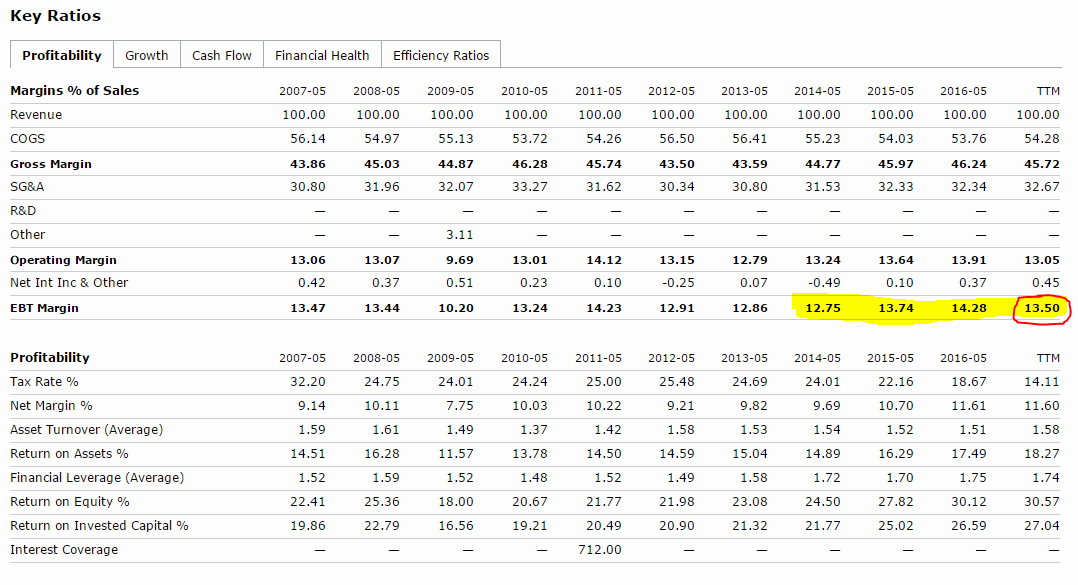Viewport: 1078px width, 585px height.
Task: Click the Key Ratios heading
Action: [x=55, y=16]
